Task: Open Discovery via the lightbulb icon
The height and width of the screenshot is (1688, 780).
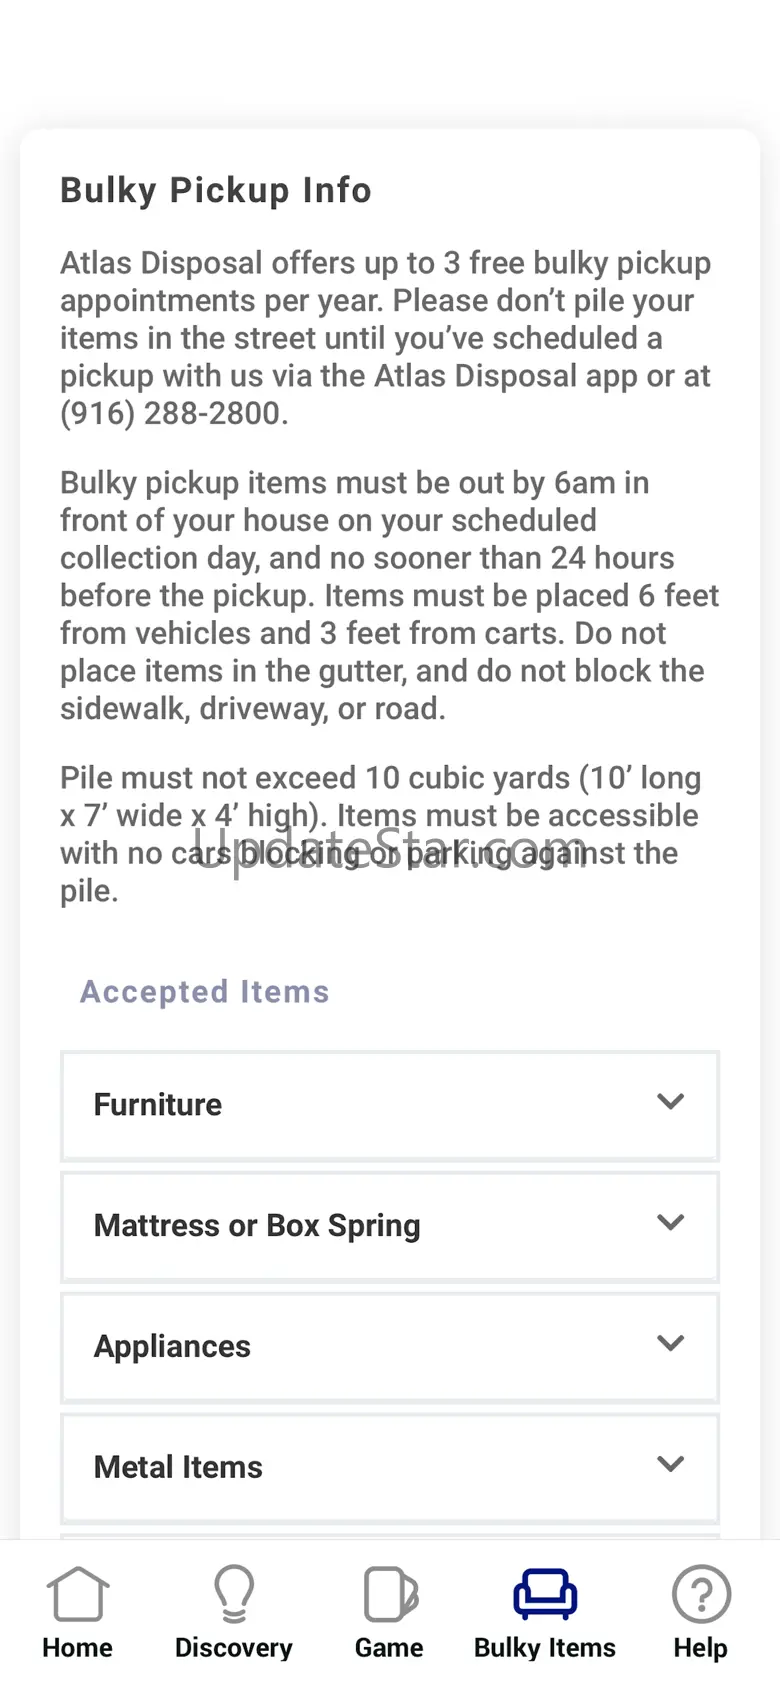Action: pyautogui.click(x=234, y=1593)
